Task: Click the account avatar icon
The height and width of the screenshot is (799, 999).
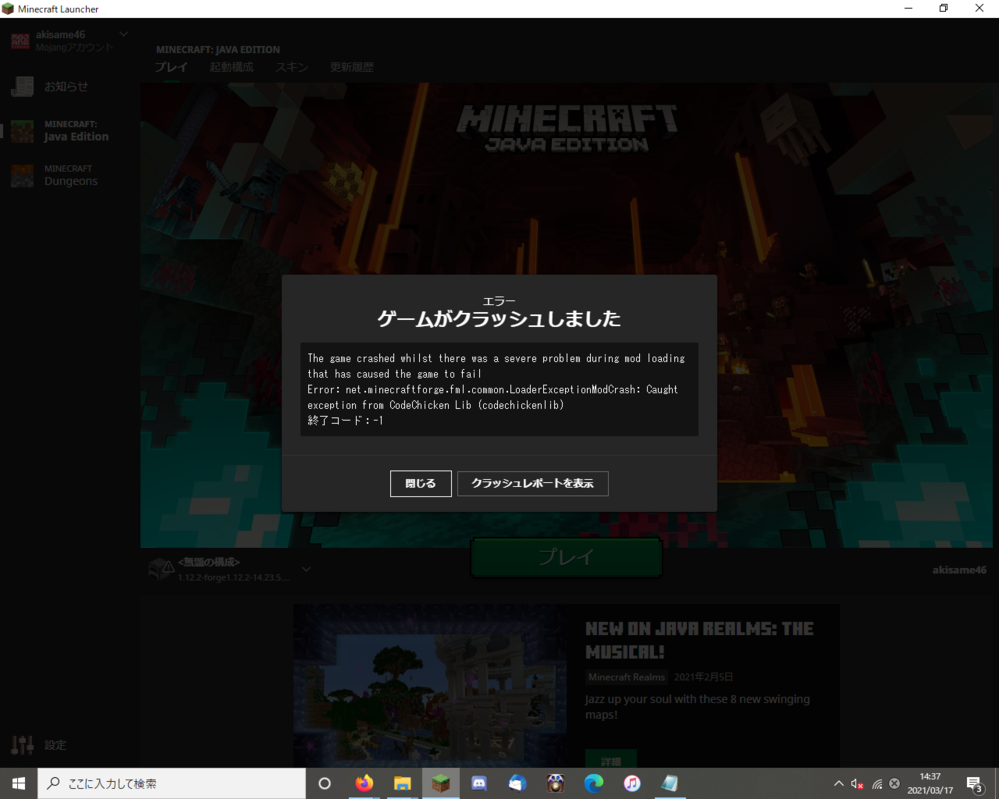Action: pos(20,41)
